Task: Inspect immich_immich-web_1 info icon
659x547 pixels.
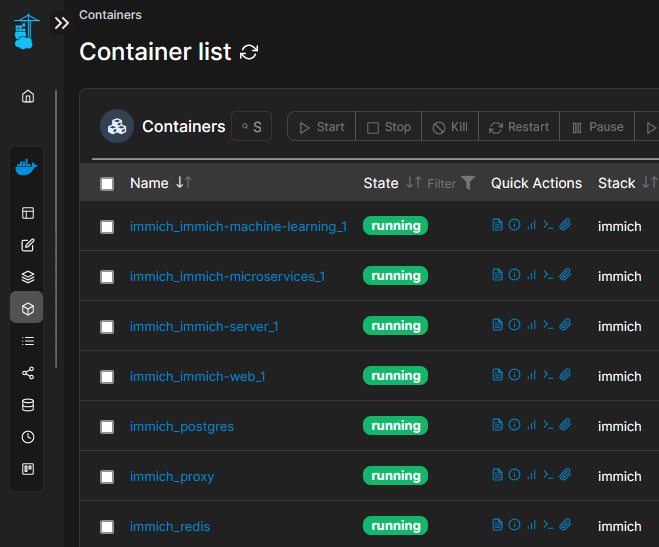Action: coord(514,375)
